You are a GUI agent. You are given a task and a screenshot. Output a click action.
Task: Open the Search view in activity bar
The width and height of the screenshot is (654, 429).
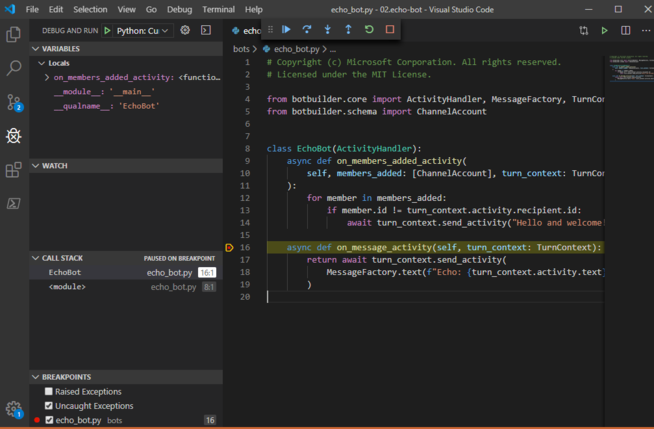pos(14,68)
